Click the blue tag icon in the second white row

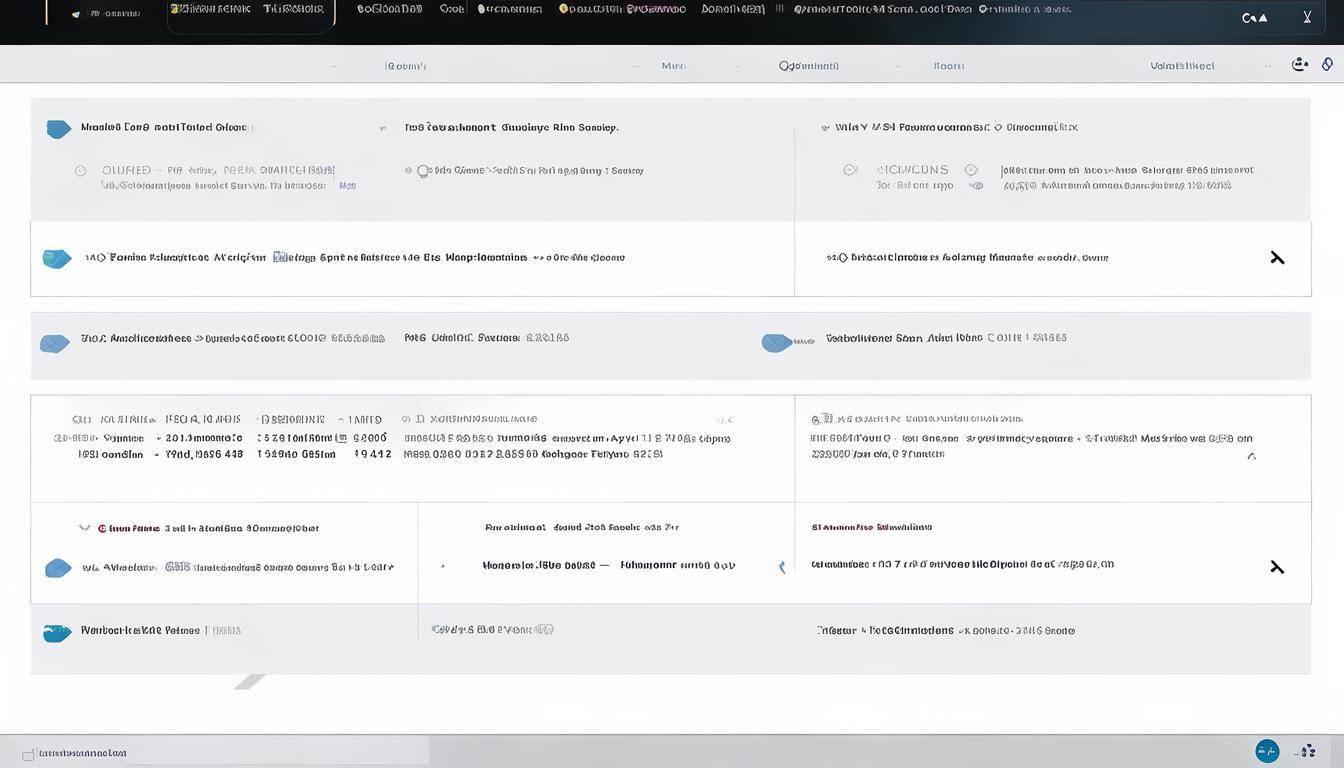pos(57,259)
